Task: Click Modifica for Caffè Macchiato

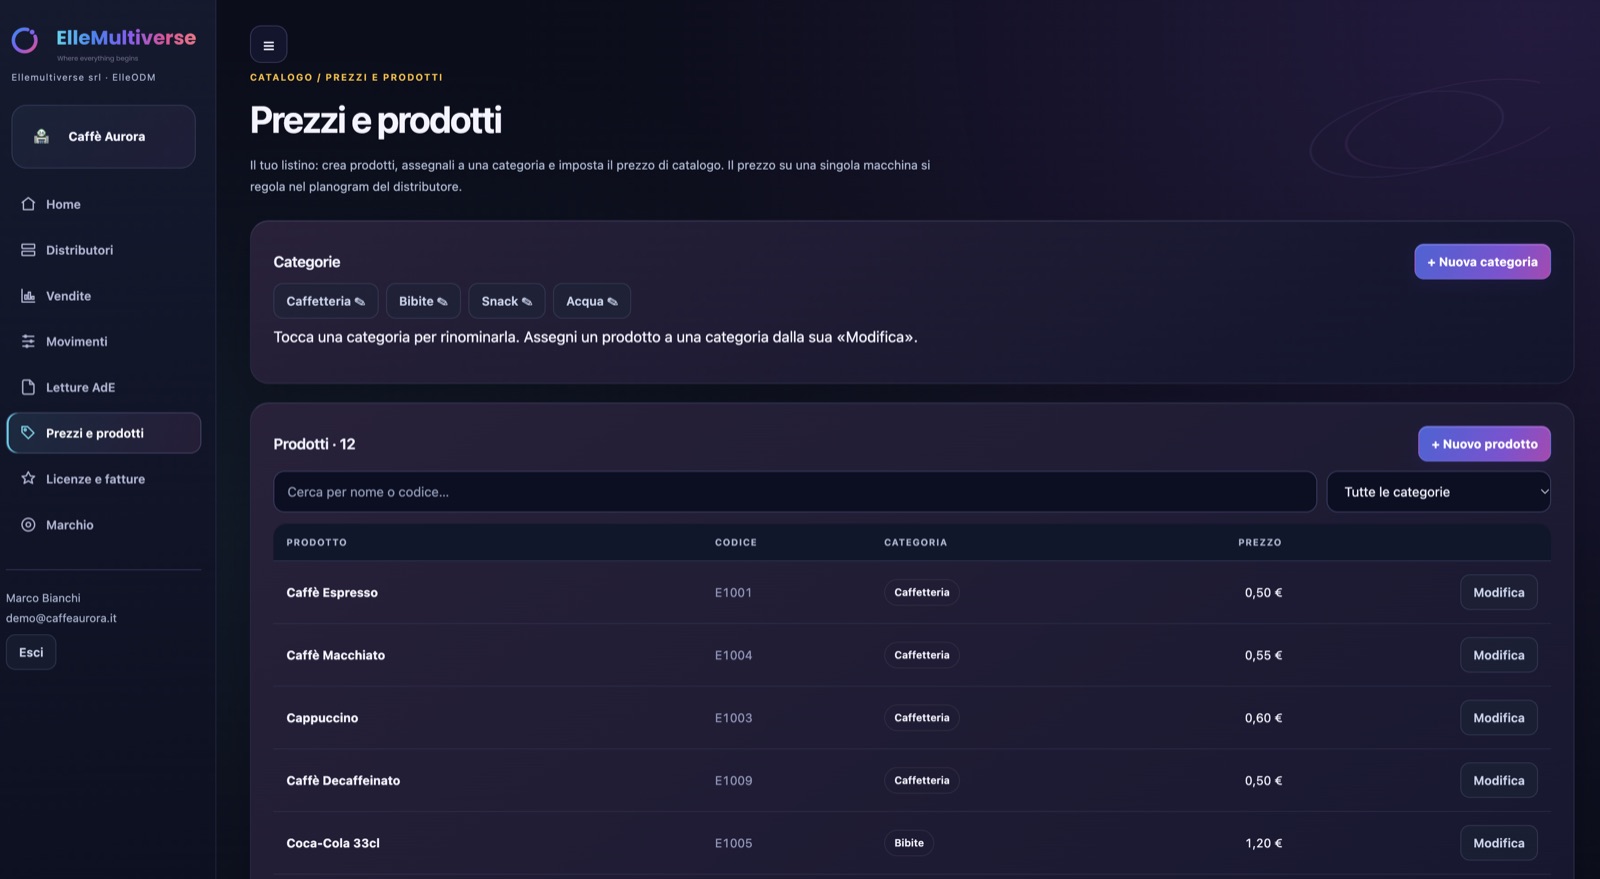Action: pyautogui.click(x=1498, y=655)
